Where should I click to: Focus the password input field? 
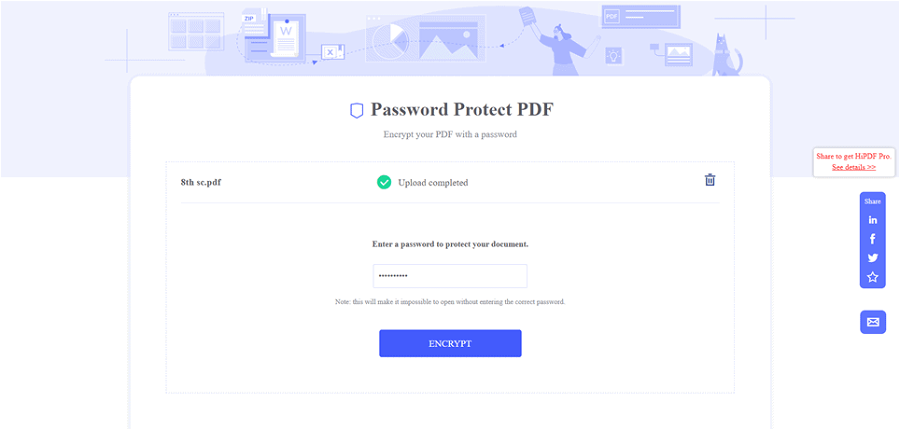click(x=450, y=276)
